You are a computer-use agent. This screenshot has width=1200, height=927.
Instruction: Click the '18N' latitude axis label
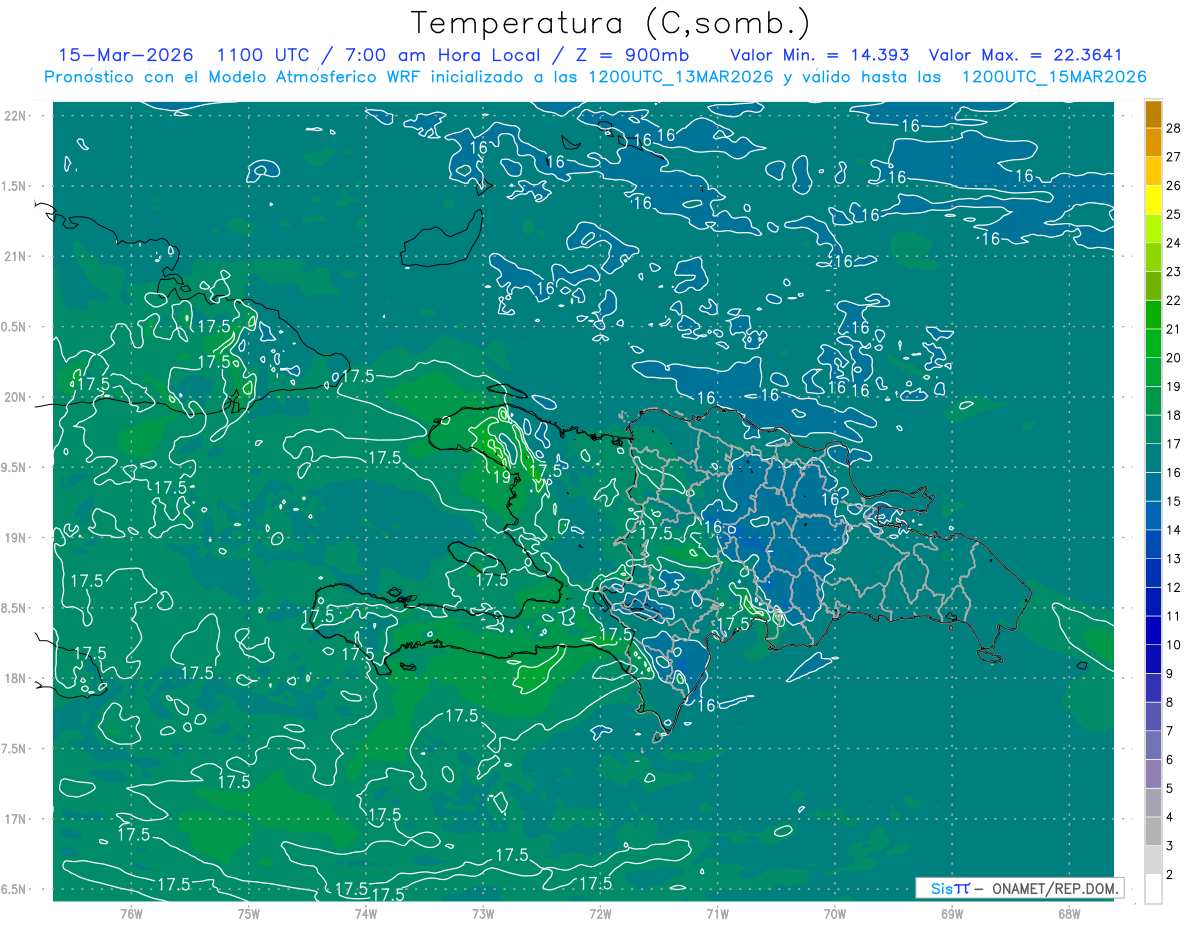[15, 678]
